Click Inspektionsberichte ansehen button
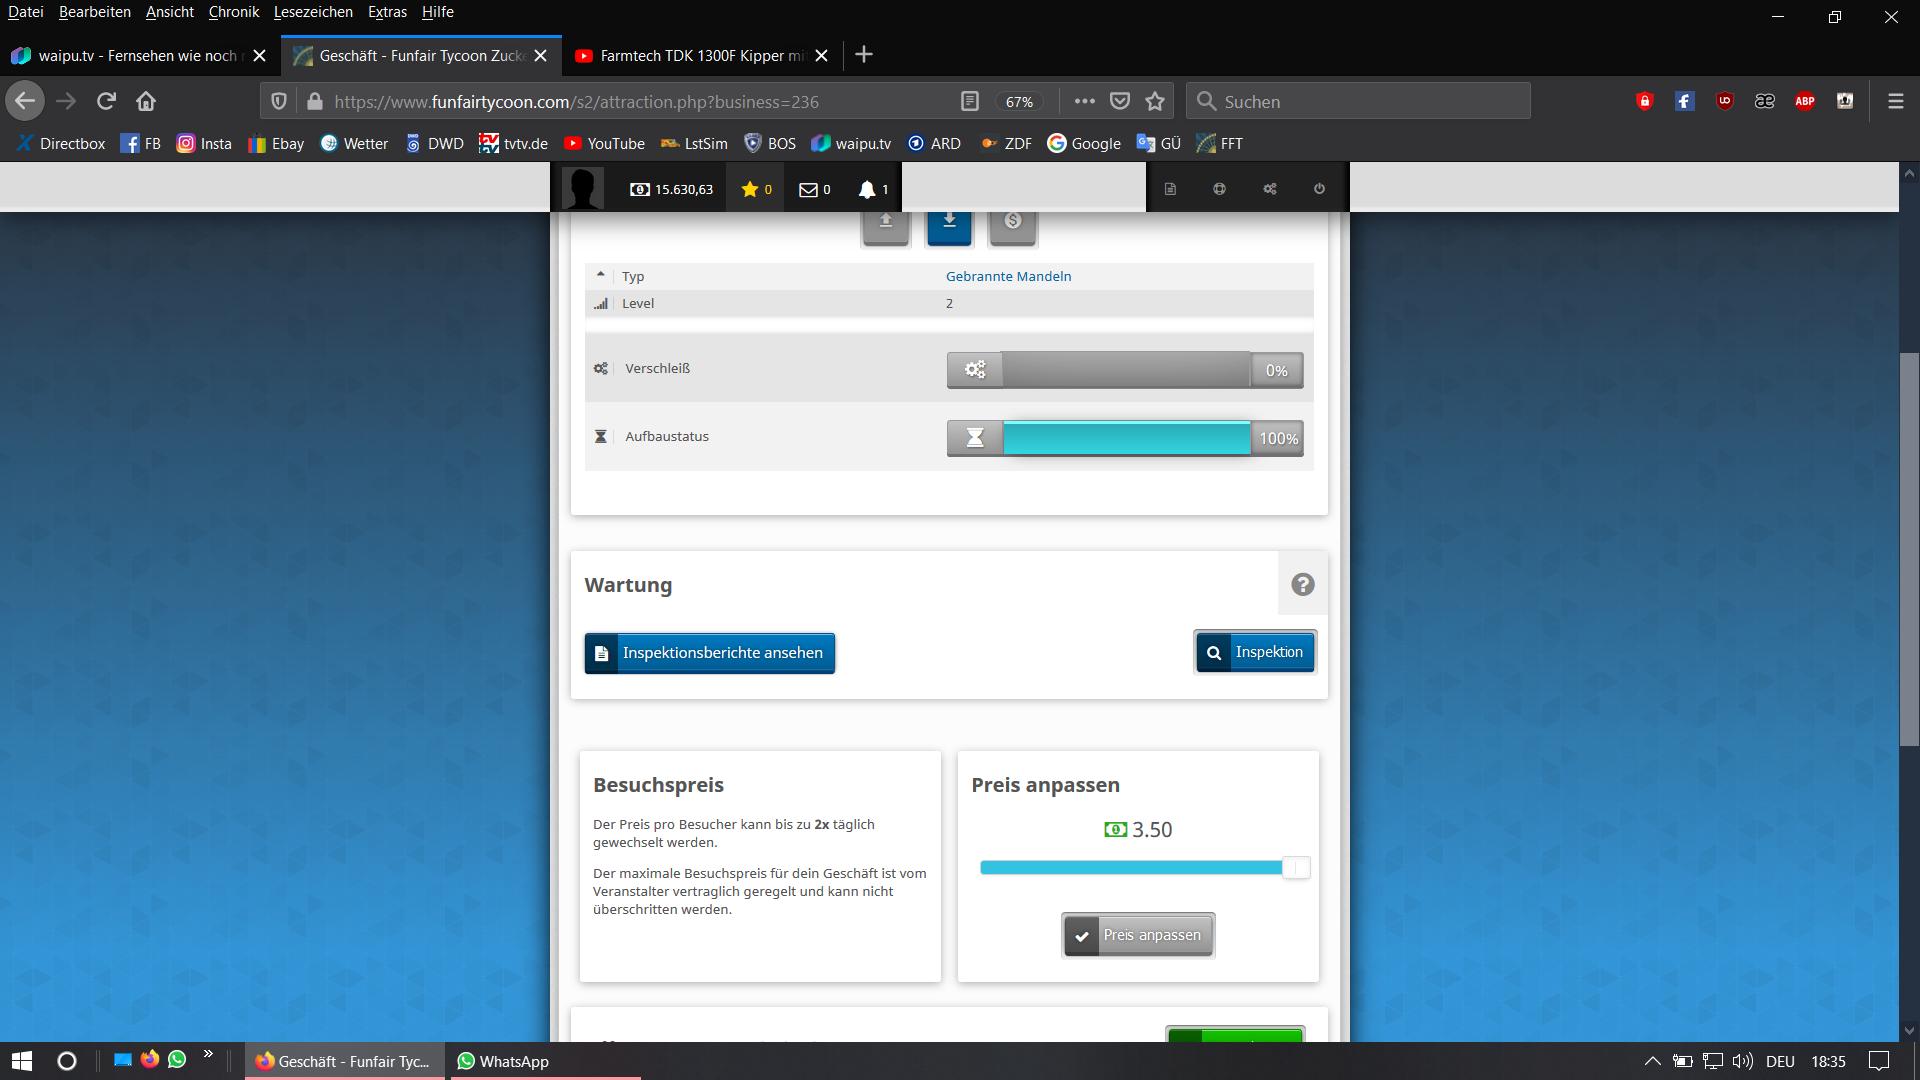This screenshot has height=1080, width=1920. point(709,653)
